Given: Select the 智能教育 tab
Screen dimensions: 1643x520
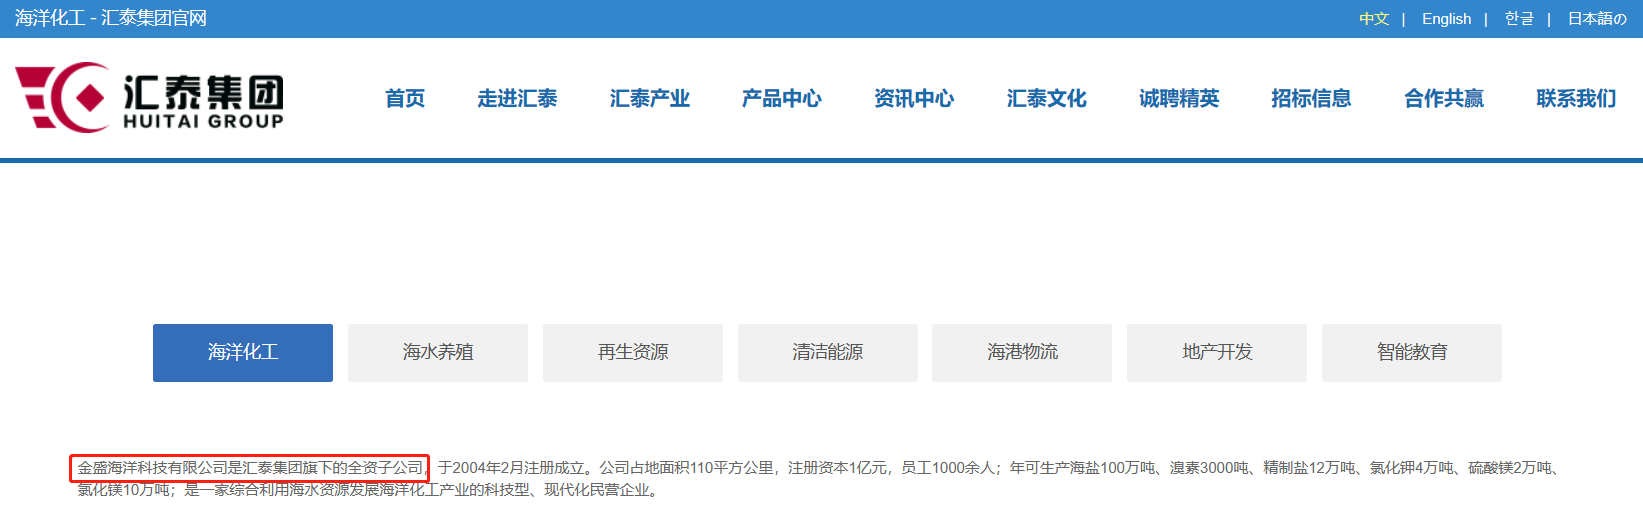Looking at the screenshot, I should 1412,352.
